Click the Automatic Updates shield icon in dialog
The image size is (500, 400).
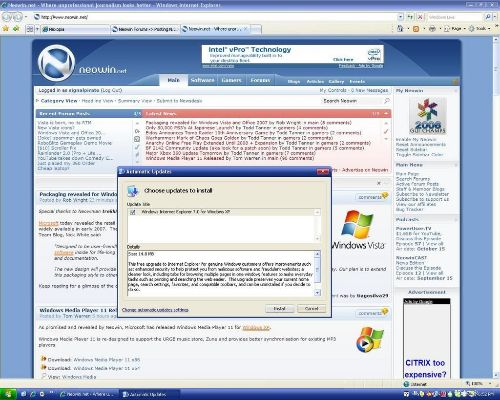pyautogui.click(x=133, y=191)
